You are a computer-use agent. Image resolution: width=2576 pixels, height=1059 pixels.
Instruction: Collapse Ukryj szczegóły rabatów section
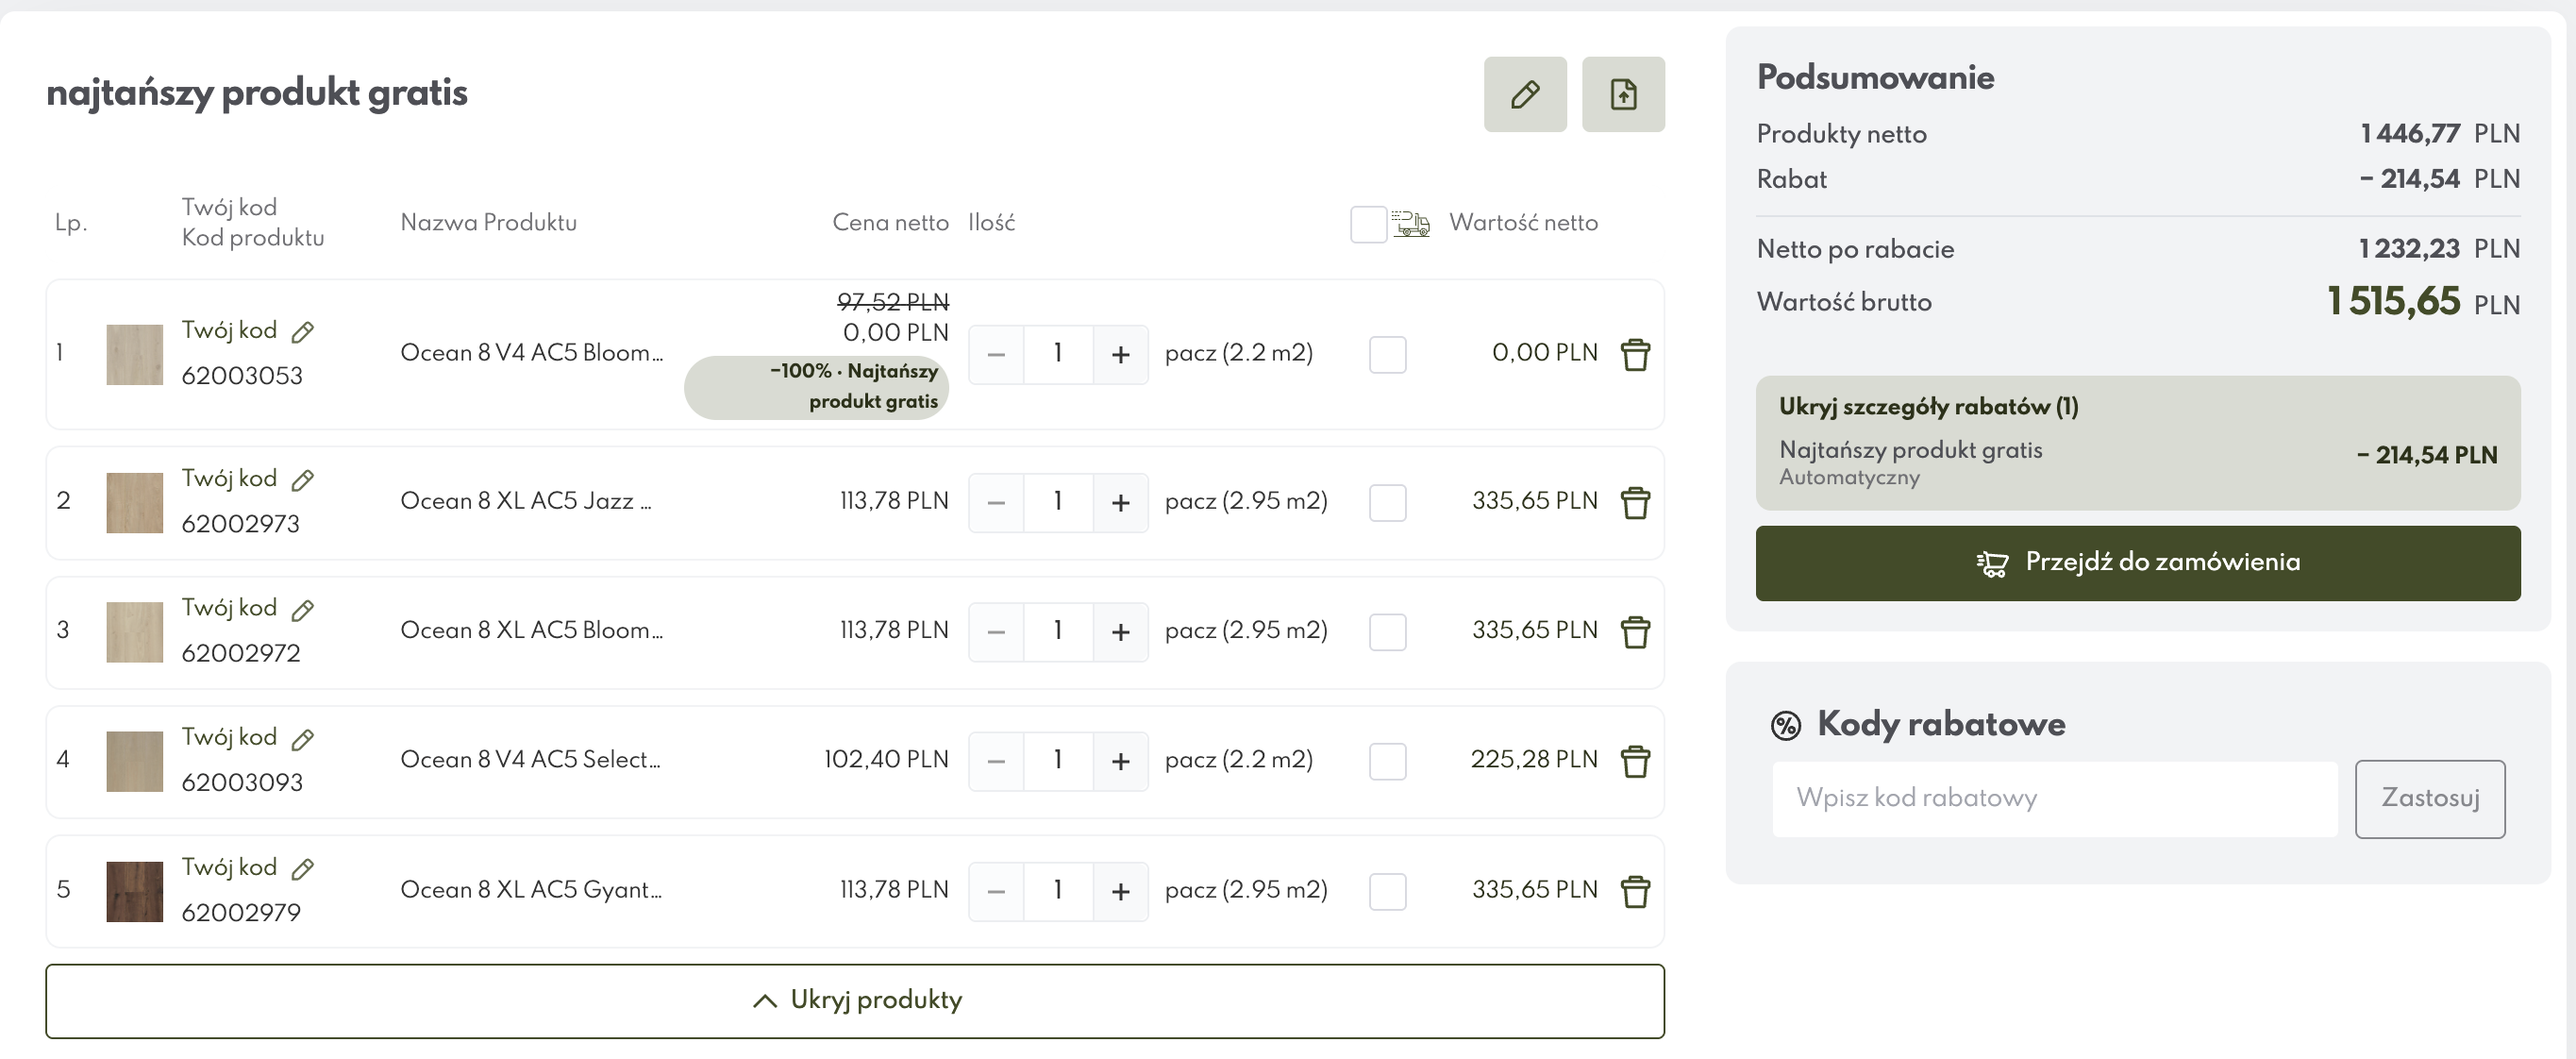coord(1928,407)
